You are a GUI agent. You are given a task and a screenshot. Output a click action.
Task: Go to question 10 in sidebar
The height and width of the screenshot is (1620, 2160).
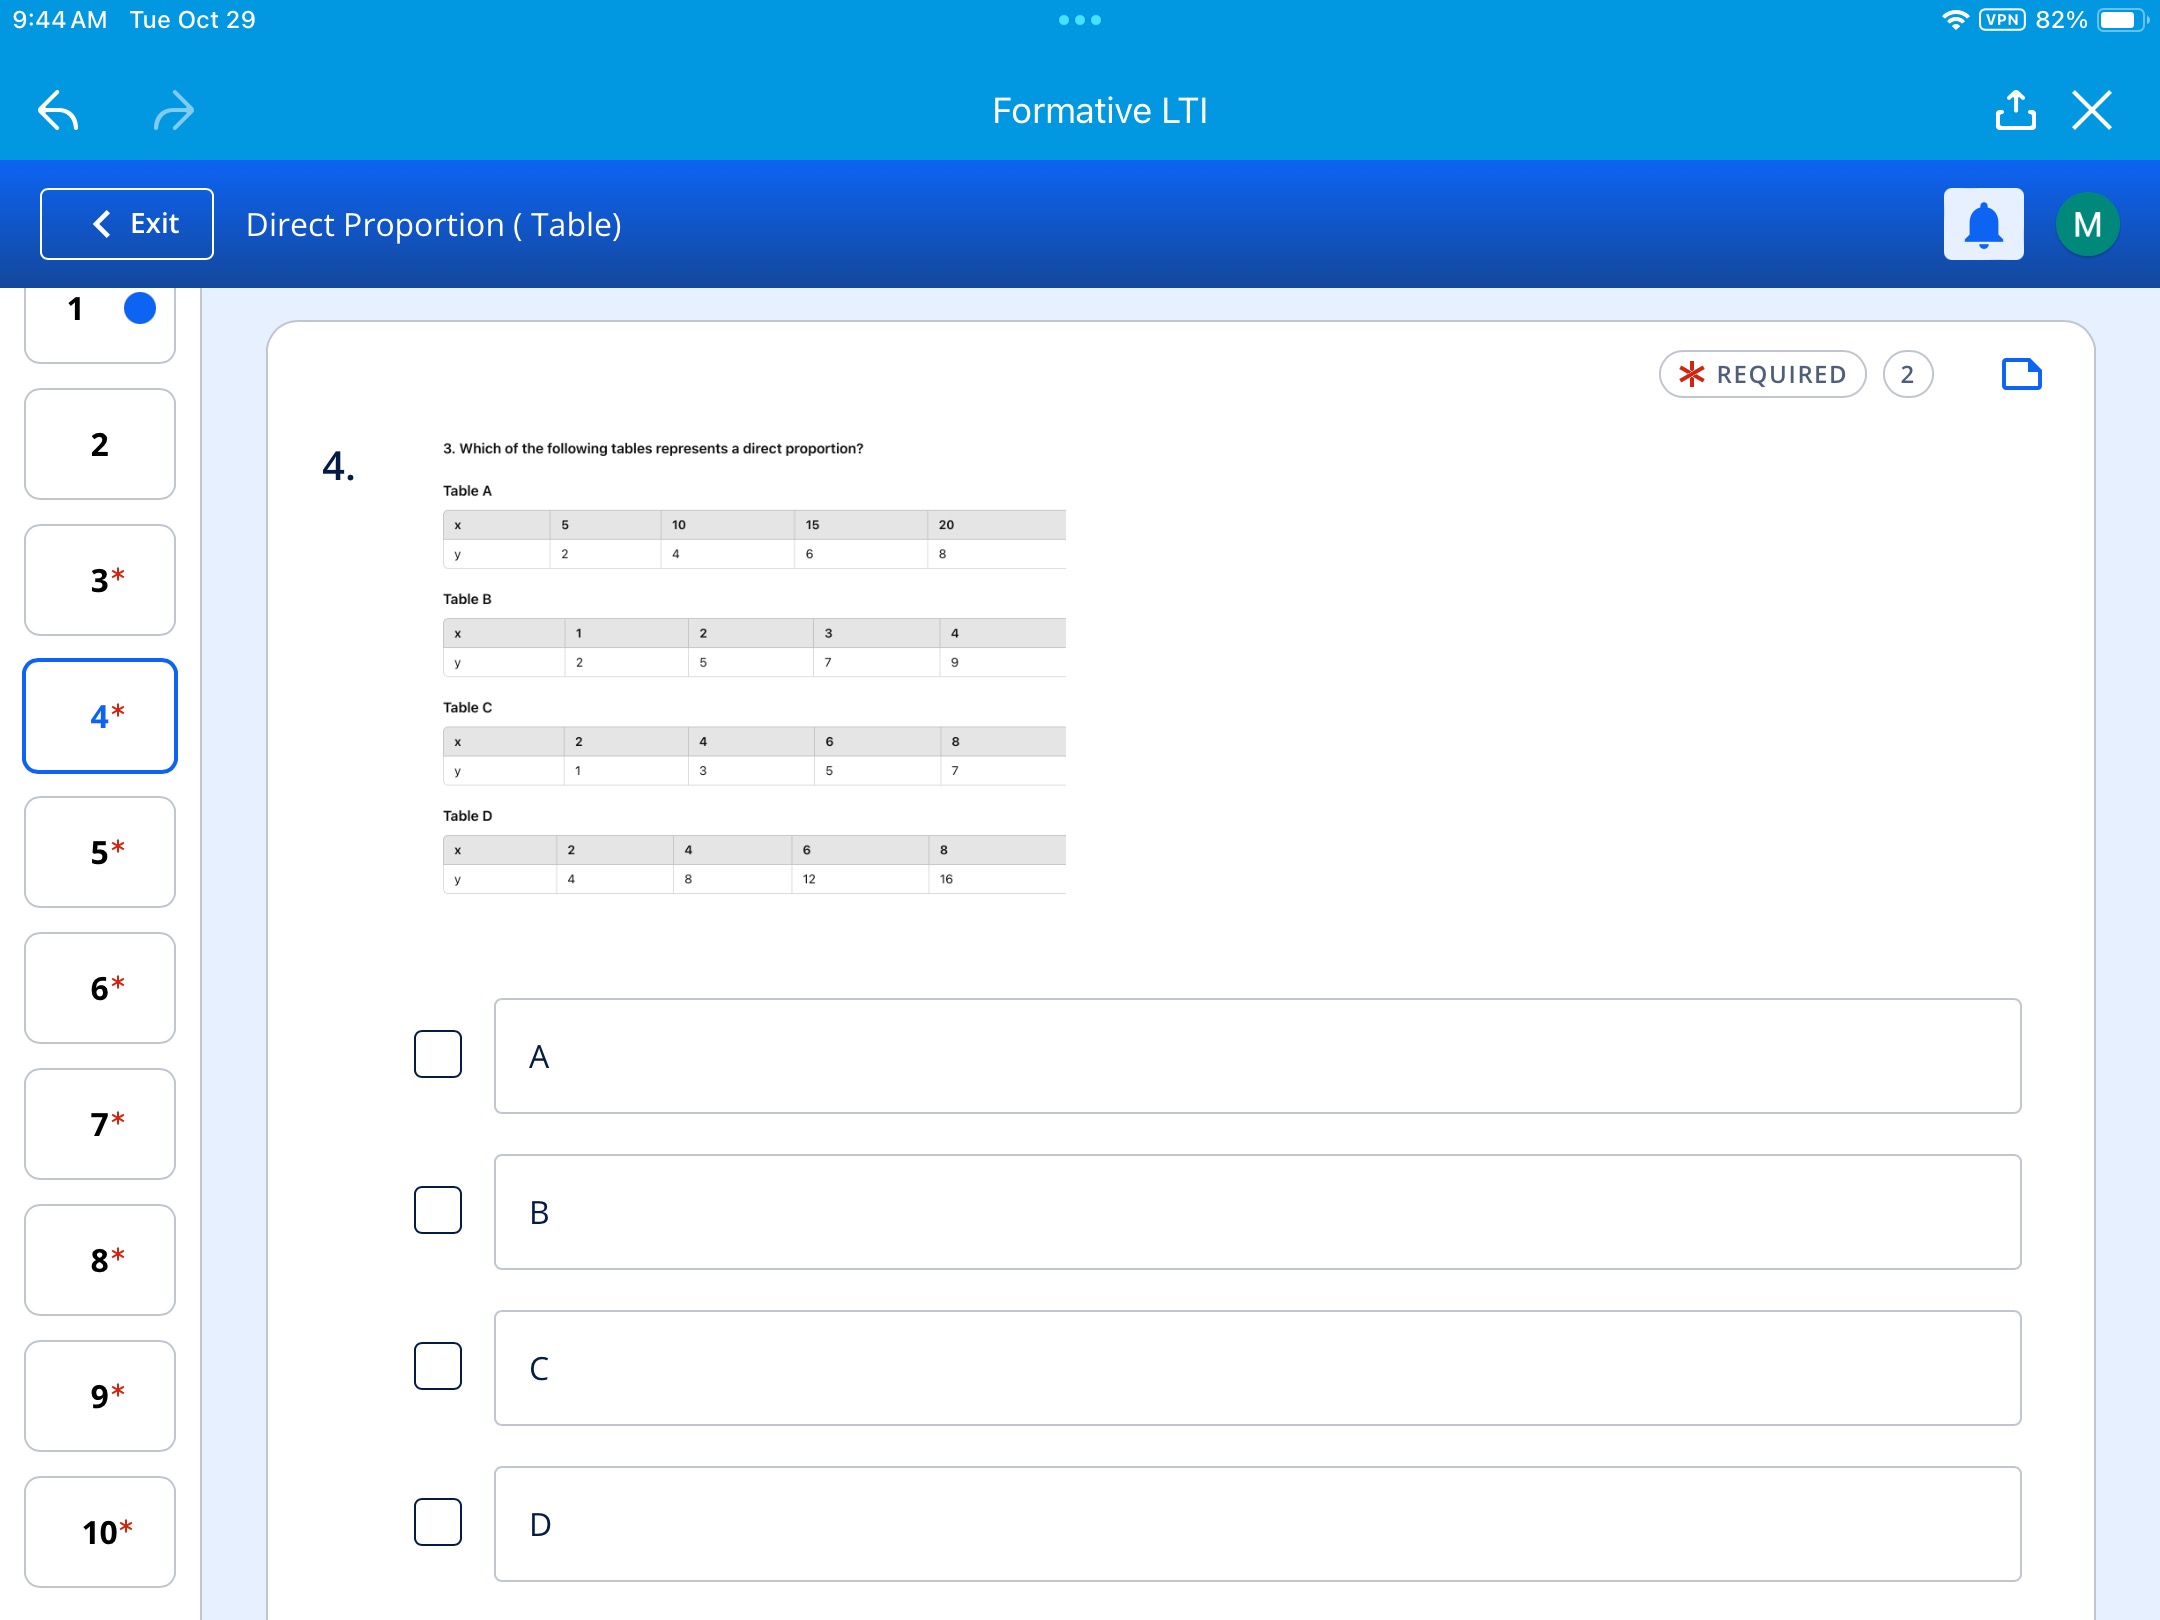coord(100,1532)
